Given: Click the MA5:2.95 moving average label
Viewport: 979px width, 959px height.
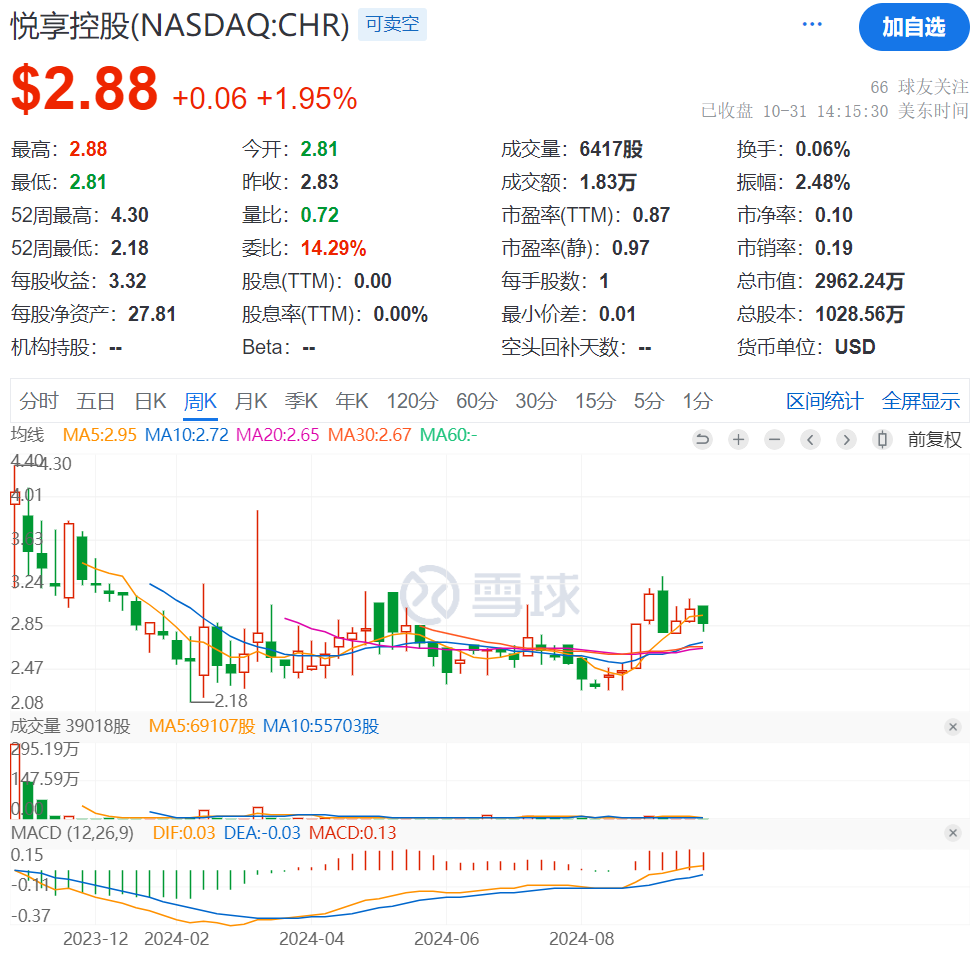Looking at the screenshot, I should [x=99, y=435].
